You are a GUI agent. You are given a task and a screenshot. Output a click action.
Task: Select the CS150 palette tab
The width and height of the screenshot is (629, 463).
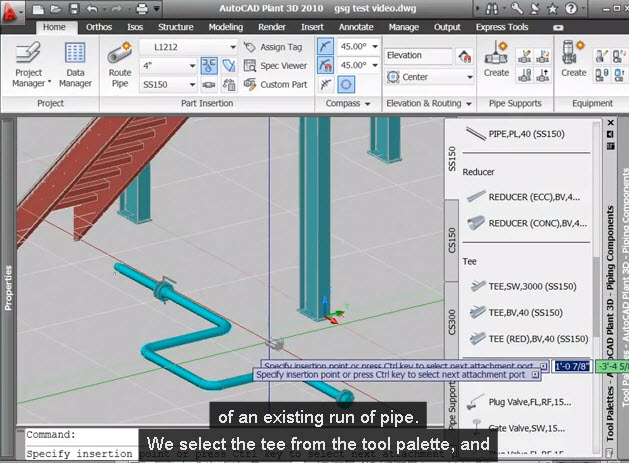pos(452,240)
